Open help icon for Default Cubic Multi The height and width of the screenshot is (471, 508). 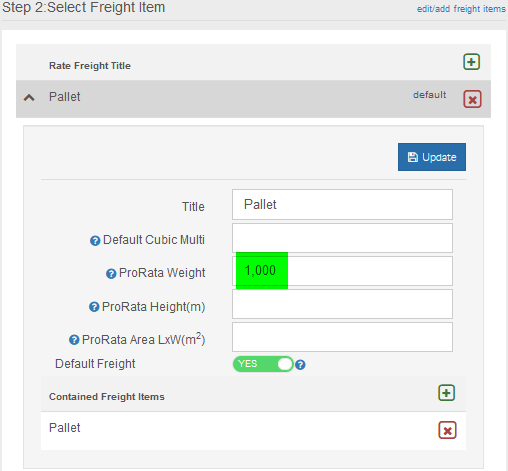click(95, 240)
